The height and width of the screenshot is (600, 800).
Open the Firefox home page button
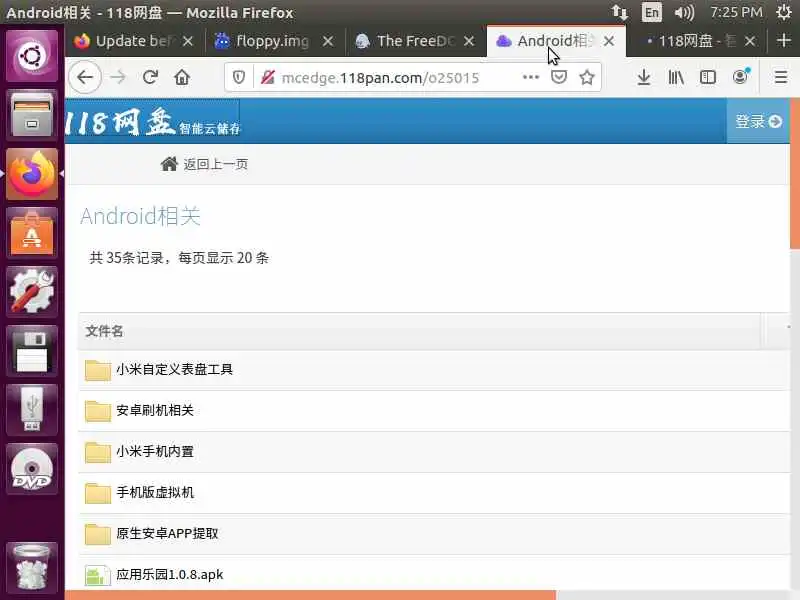point(182,78)
